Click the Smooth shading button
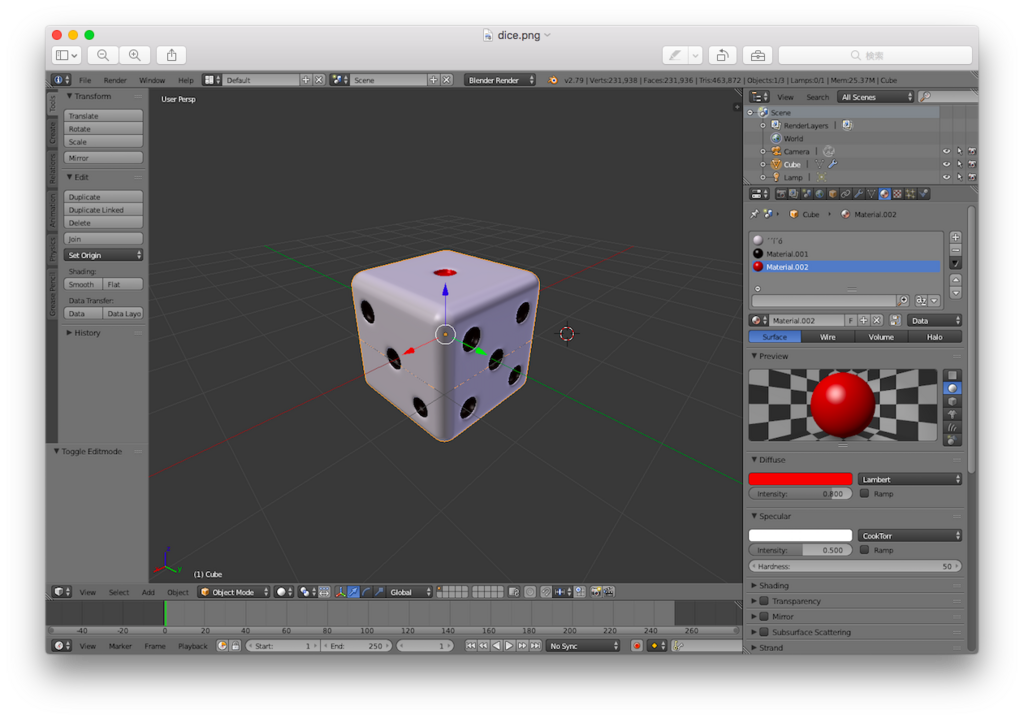This screenshot has width=1024, height=719. coord(83,285)
